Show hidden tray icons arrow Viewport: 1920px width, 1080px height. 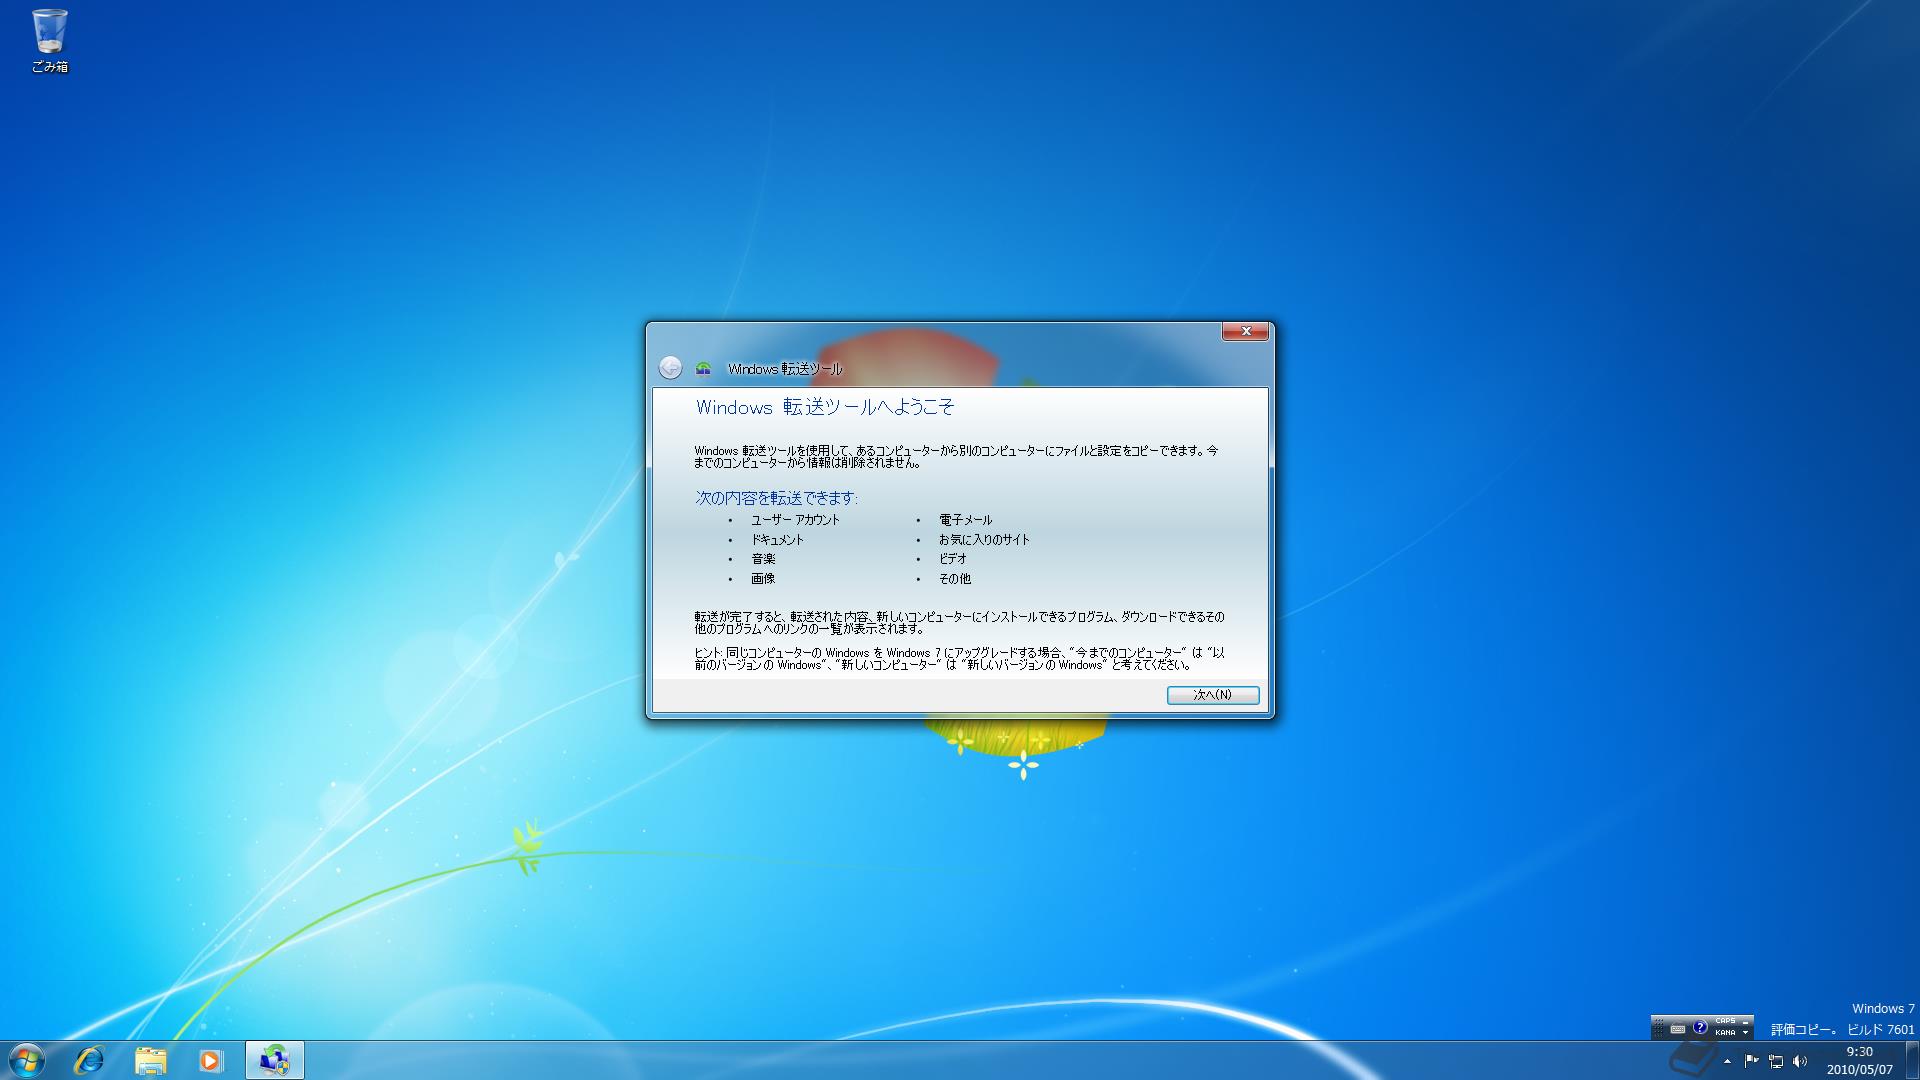tap(1727, 1061)
